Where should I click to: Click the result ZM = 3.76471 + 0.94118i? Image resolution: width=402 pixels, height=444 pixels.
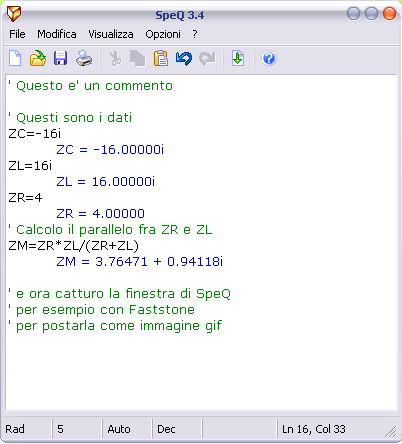[x=139, y=262]
